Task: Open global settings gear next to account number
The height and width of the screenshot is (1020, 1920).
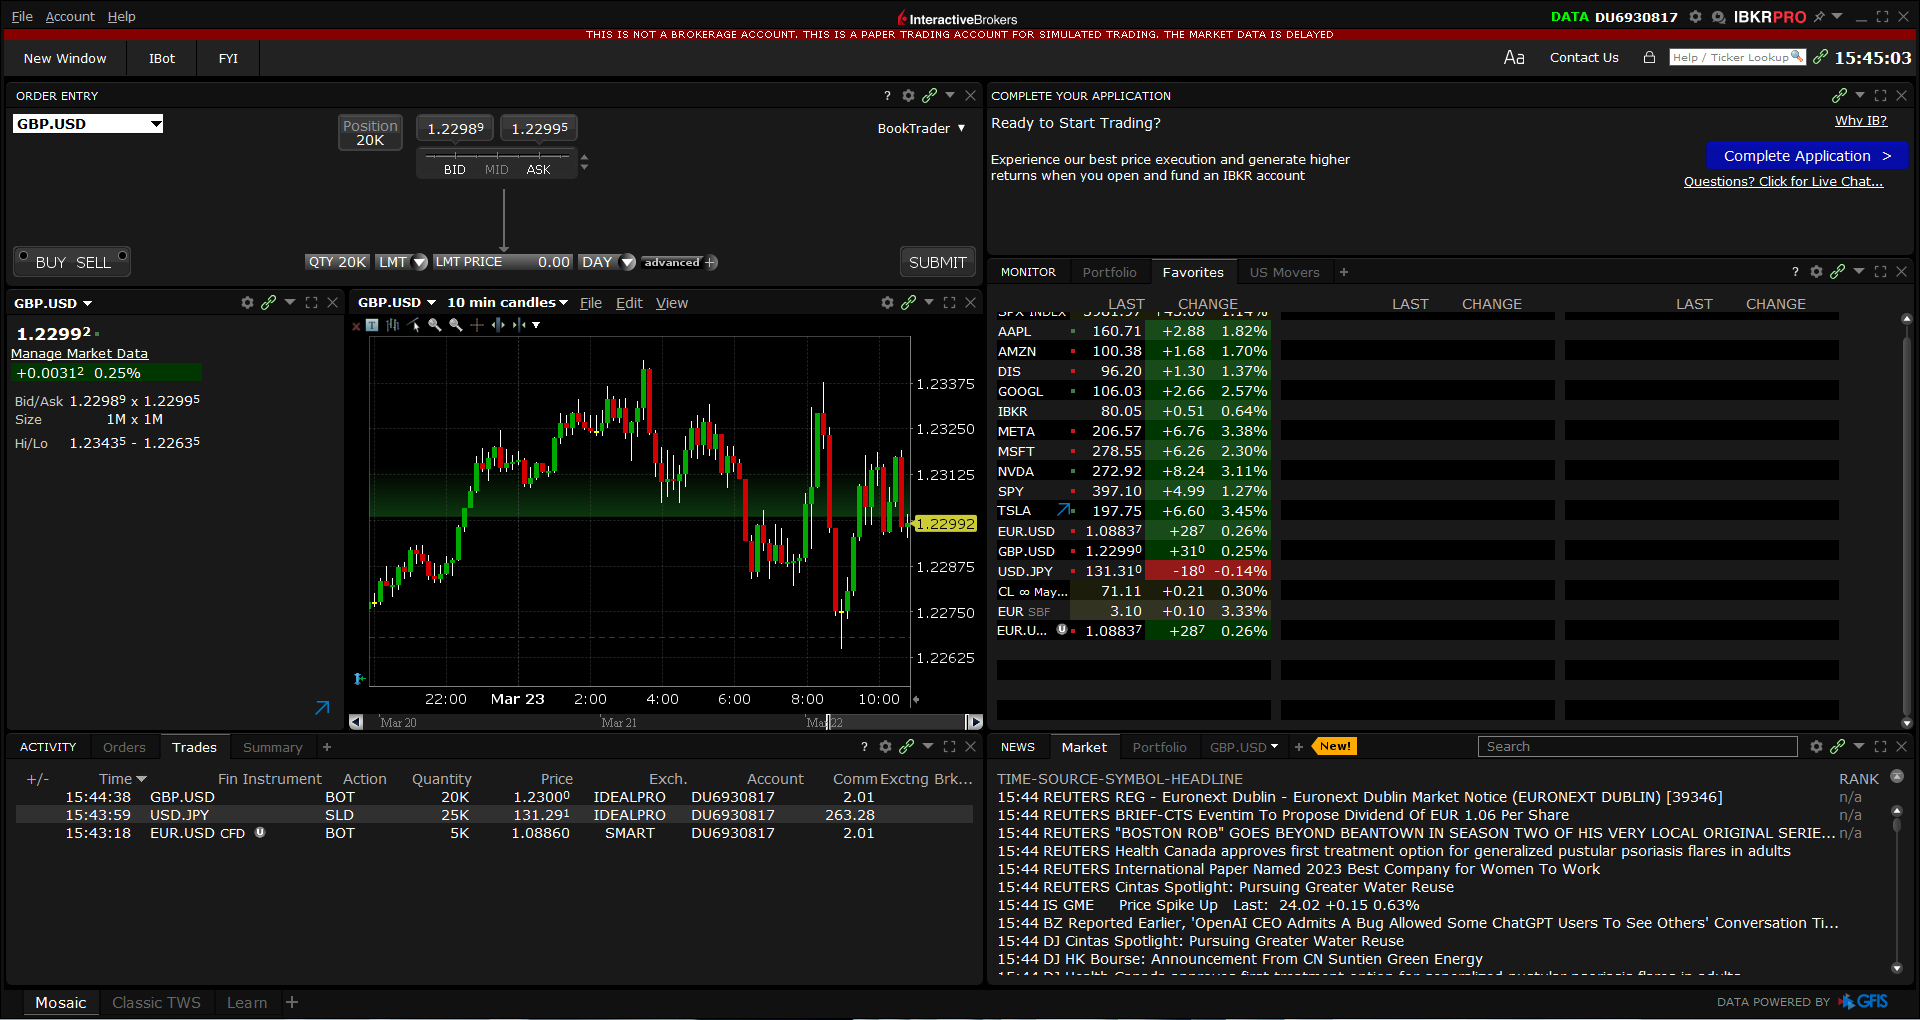Action: click(1695, 17)
